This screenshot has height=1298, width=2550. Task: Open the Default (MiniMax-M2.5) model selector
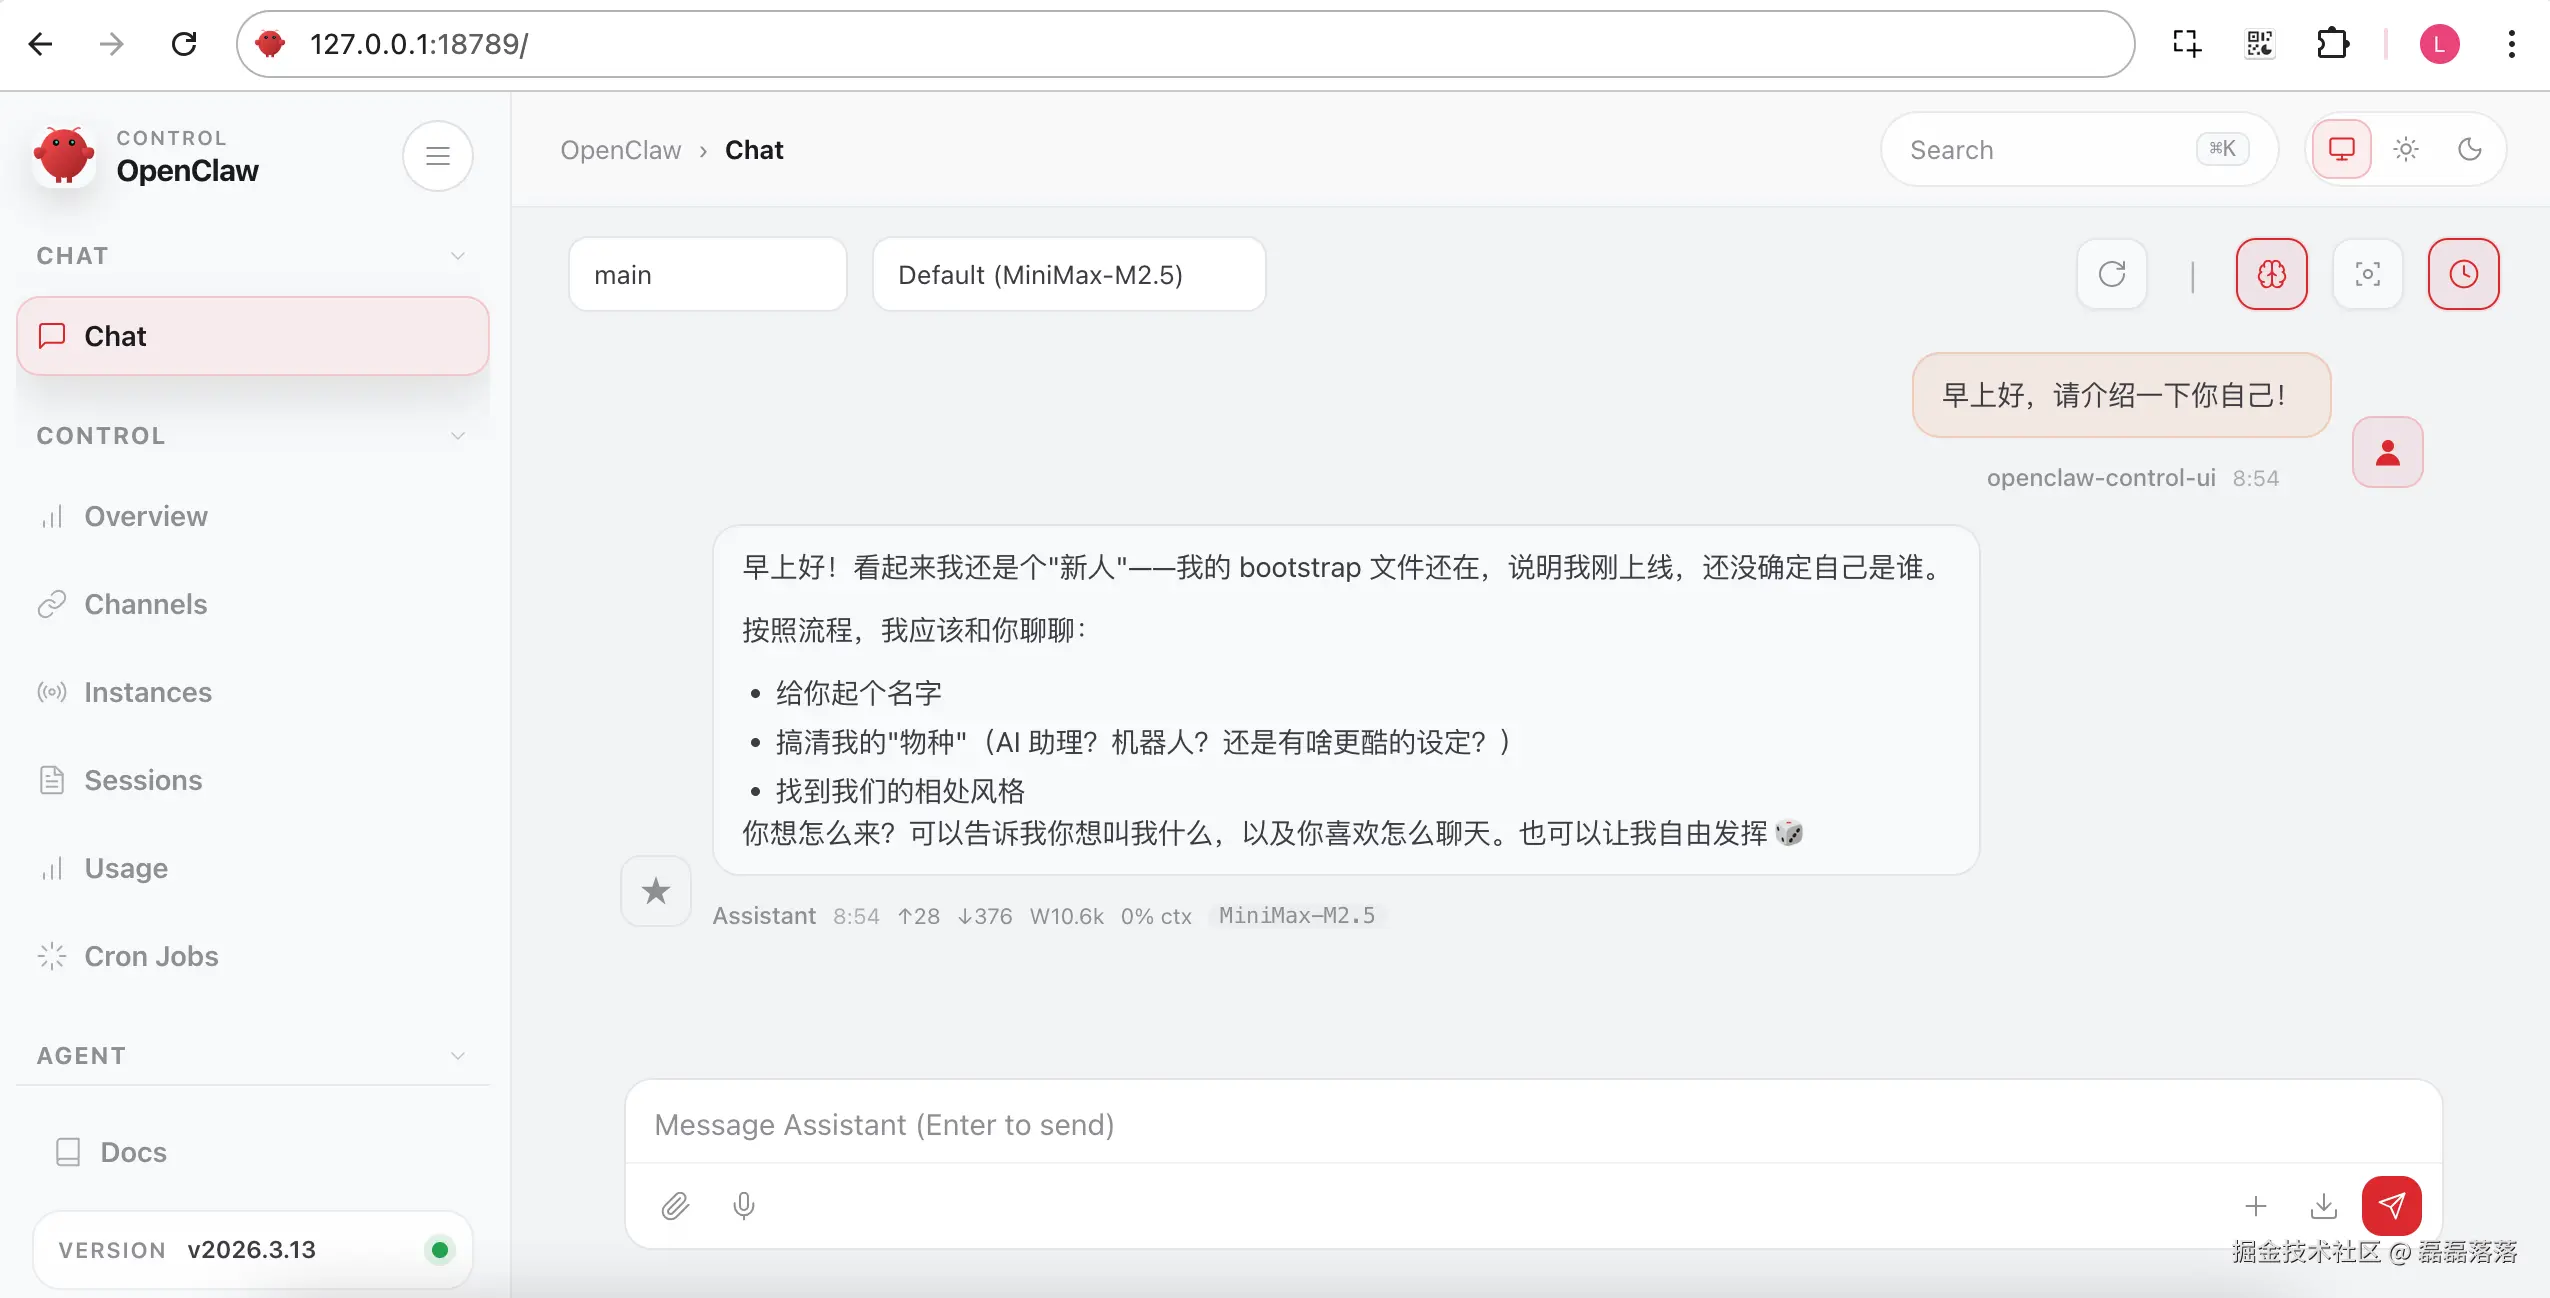[1067, 274]
